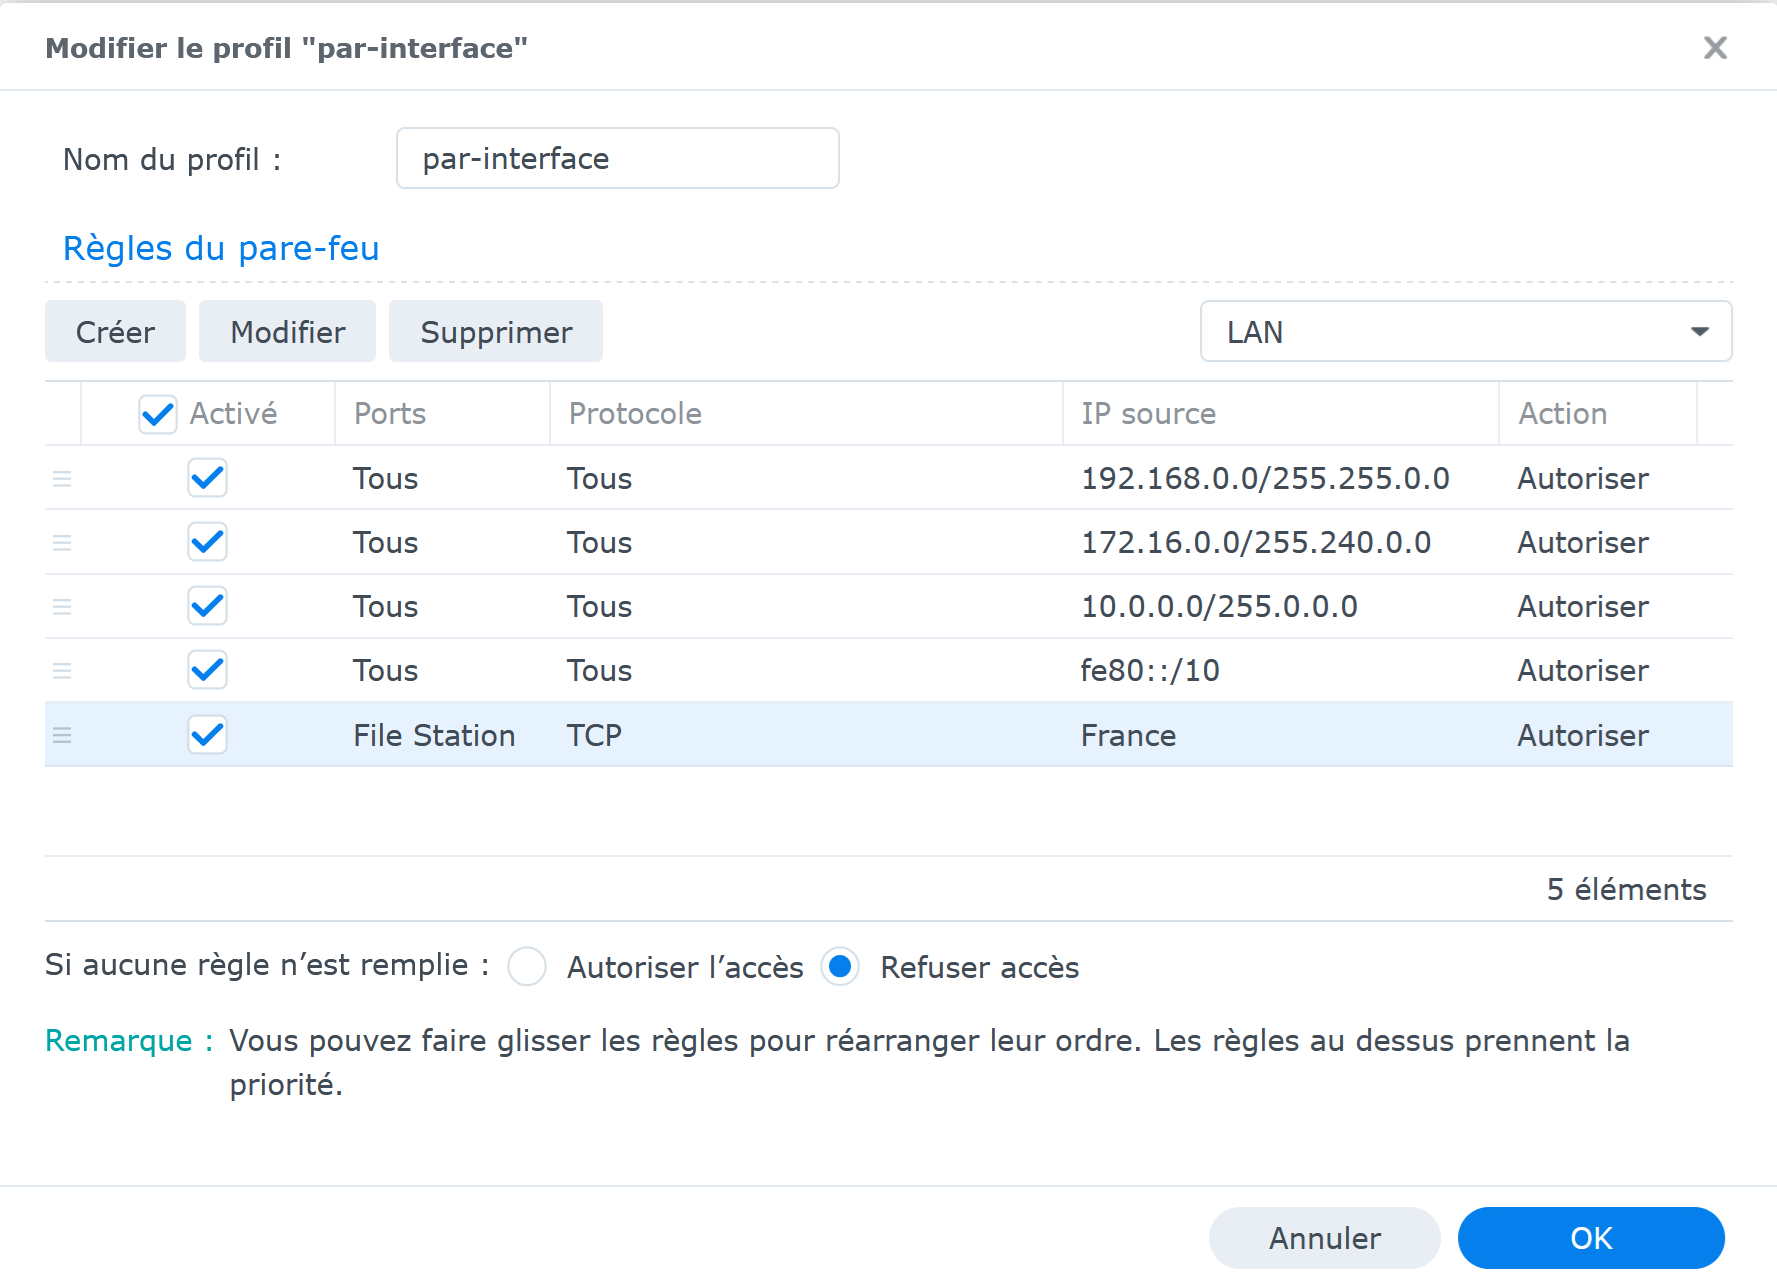The width and height of the screenshot is (1777, 1287).
Task: Click drag handle of 172.16.0.0 rule
Action: 62,543
